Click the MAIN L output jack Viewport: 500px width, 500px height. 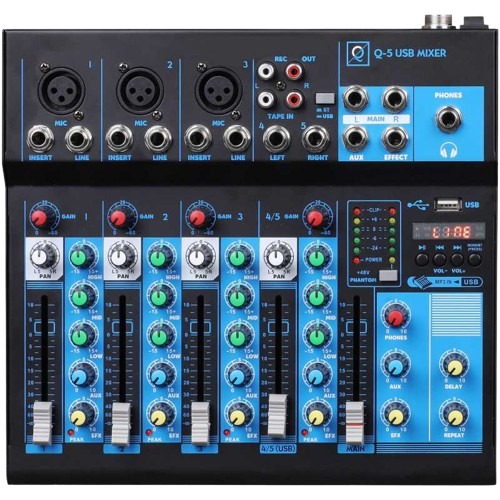click(x=355, y=99)
